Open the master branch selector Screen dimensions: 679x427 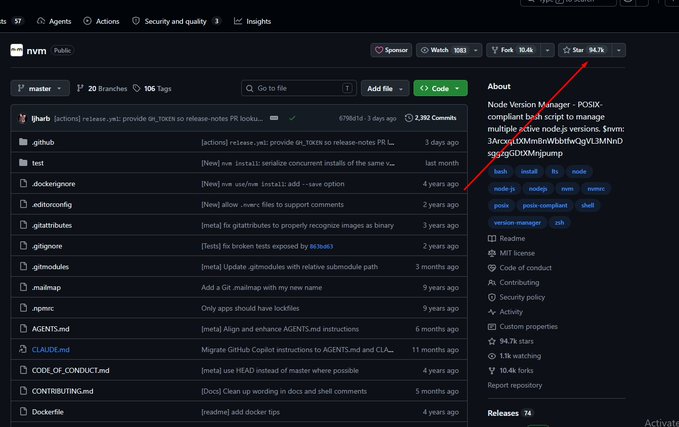point(40,88)
